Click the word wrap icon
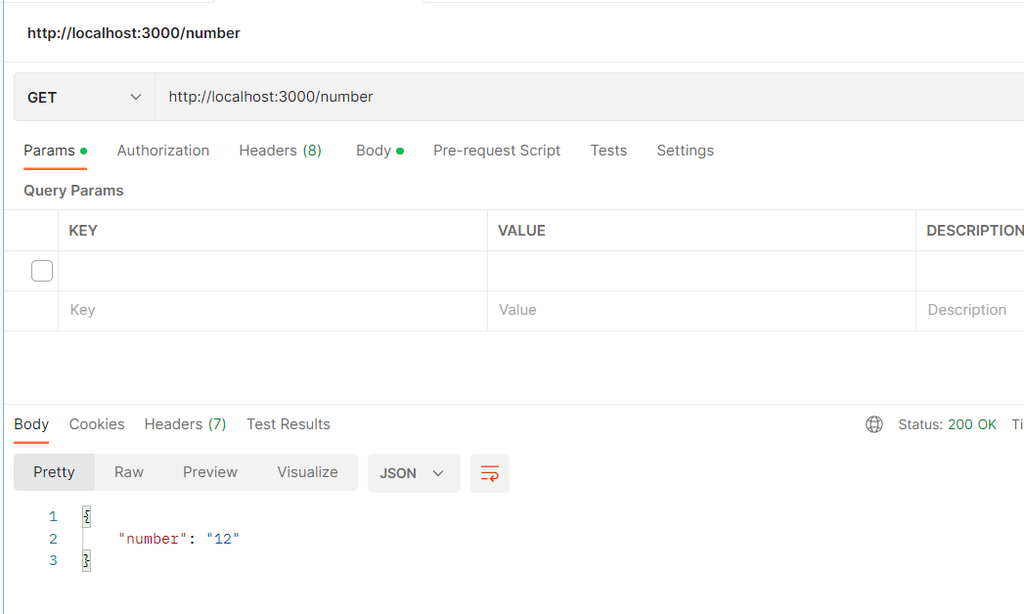 489,473
